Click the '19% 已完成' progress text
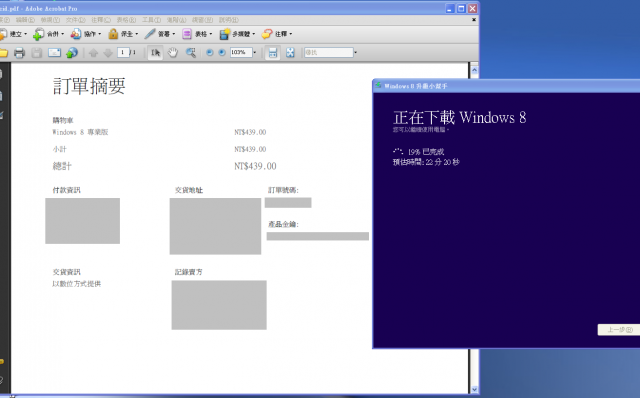Viewport: 640px width, 398px height. (426, 152)
